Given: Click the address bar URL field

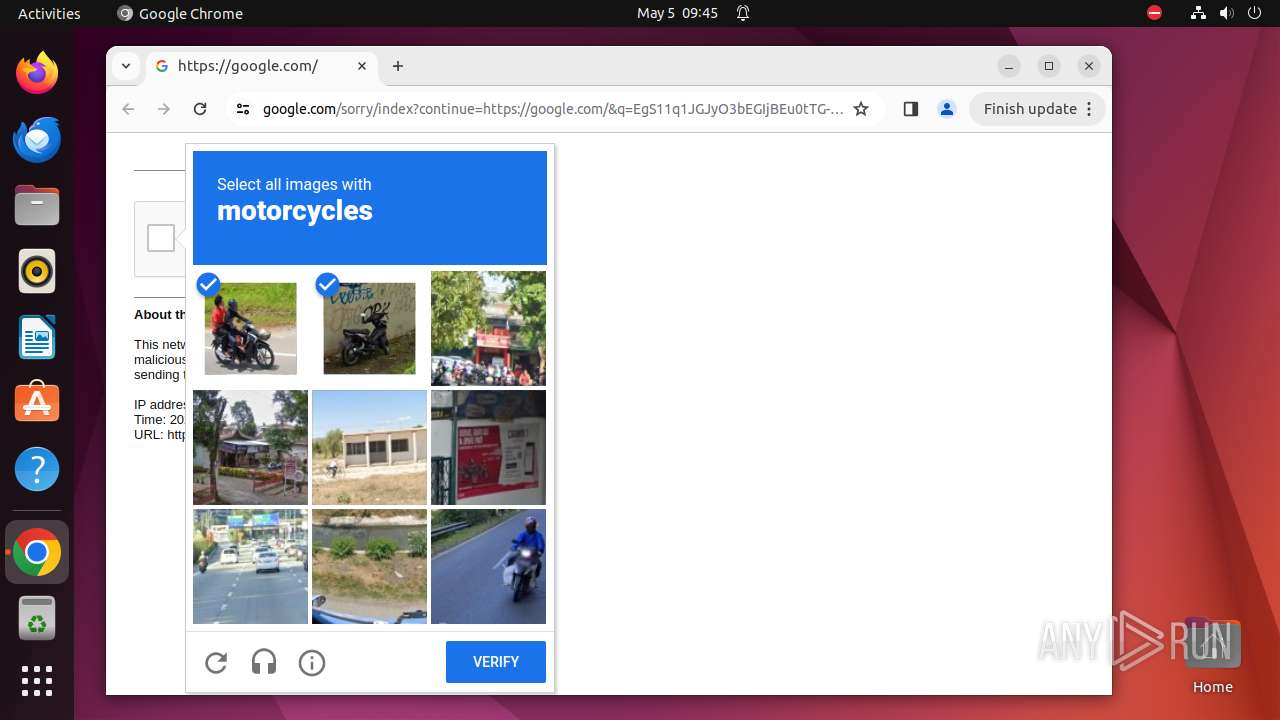Looking at the screenshot, I should tap(553, 109).
